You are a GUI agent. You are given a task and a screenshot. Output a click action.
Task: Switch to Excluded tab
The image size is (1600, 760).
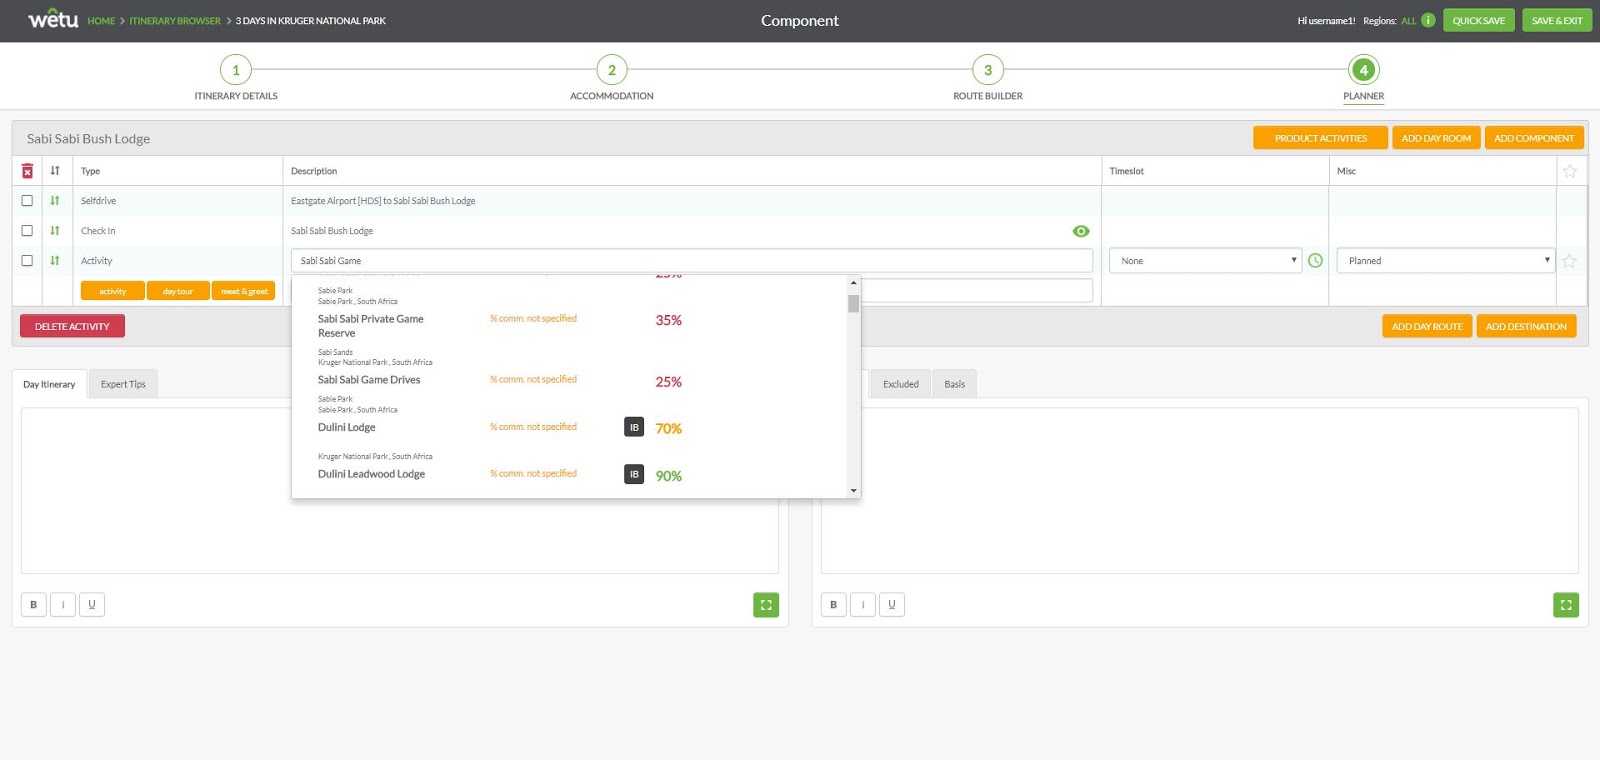[900, 384]
